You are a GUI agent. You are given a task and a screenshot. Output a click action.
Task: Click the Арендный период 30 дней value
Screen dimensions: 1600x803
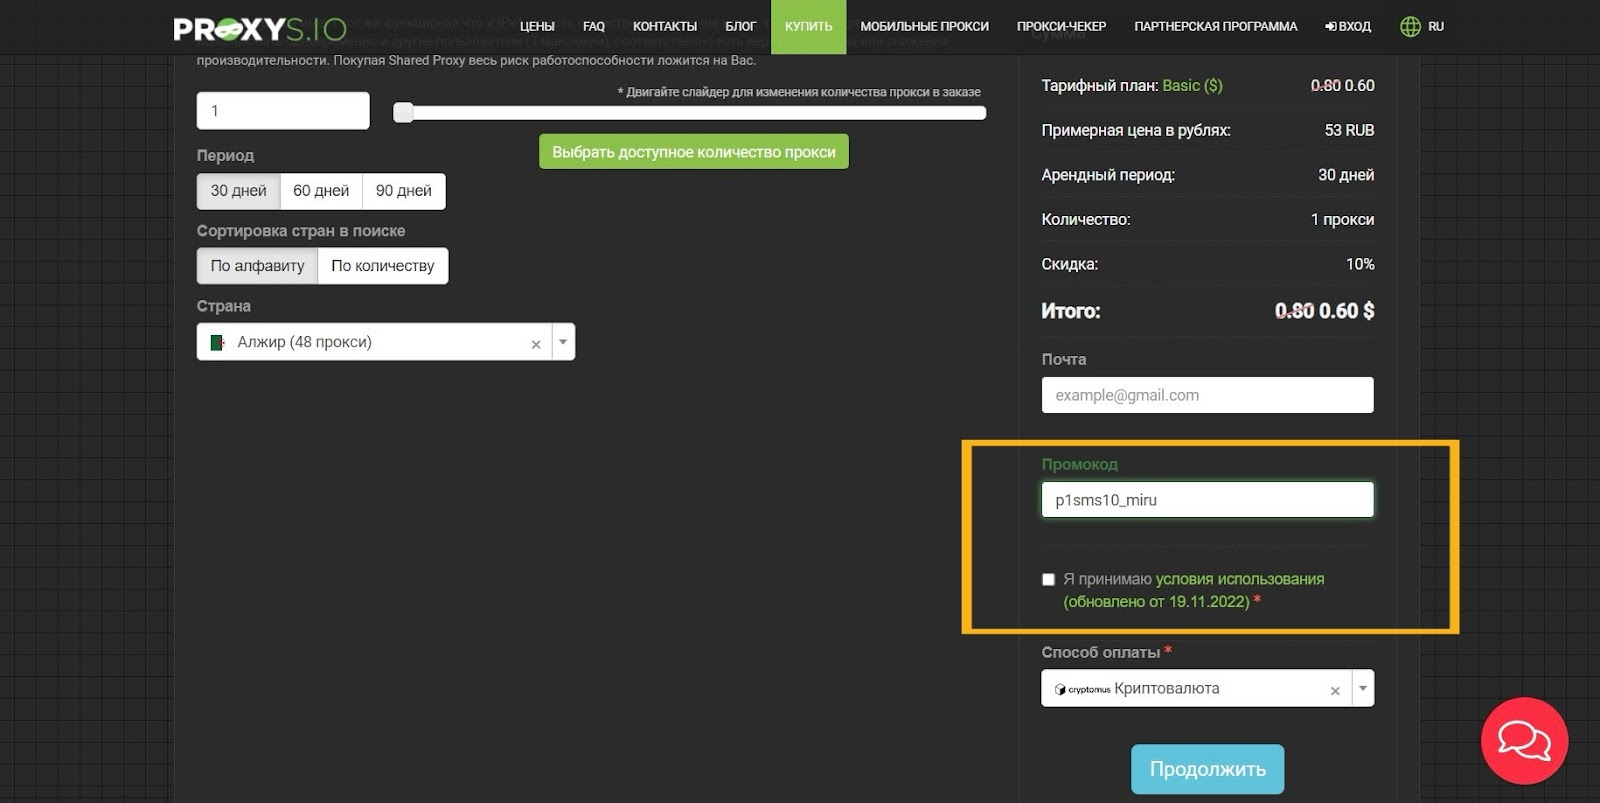(1346, 175)
